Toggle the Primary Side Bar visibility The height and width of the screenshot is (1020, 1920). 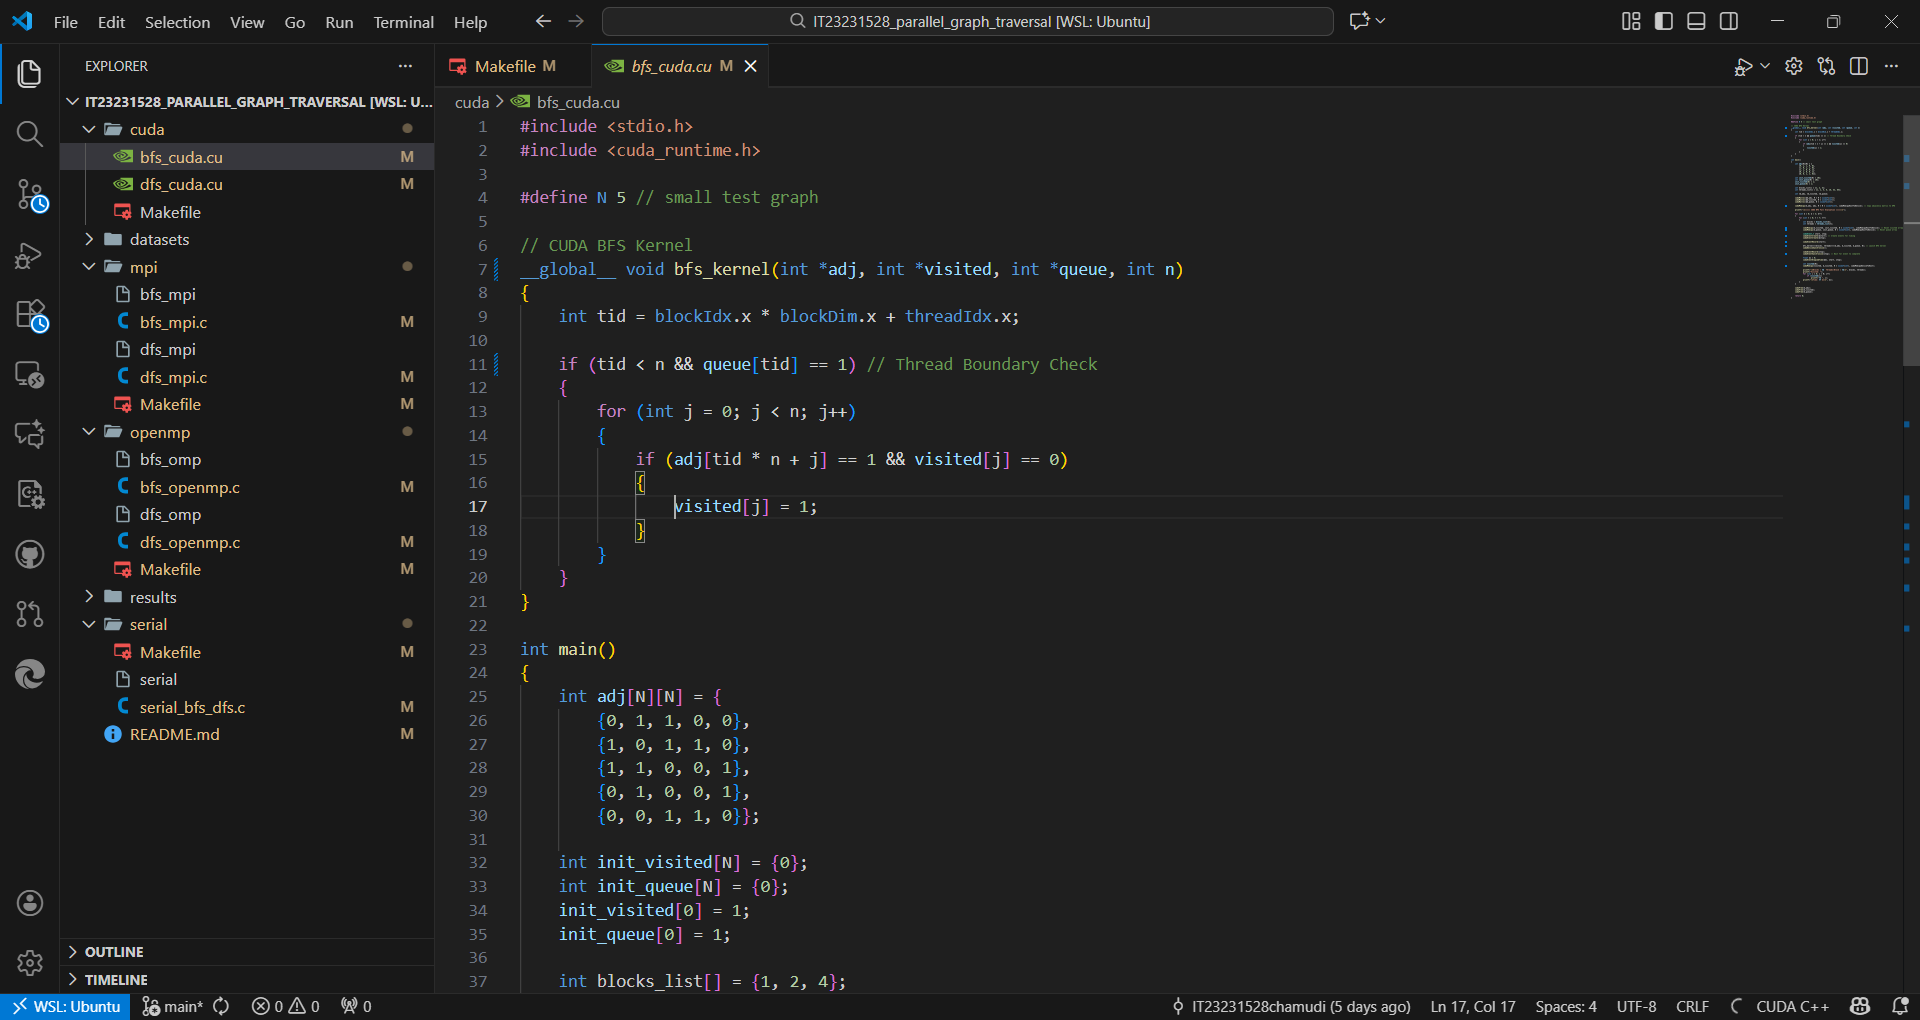(x=1664, y=21)
